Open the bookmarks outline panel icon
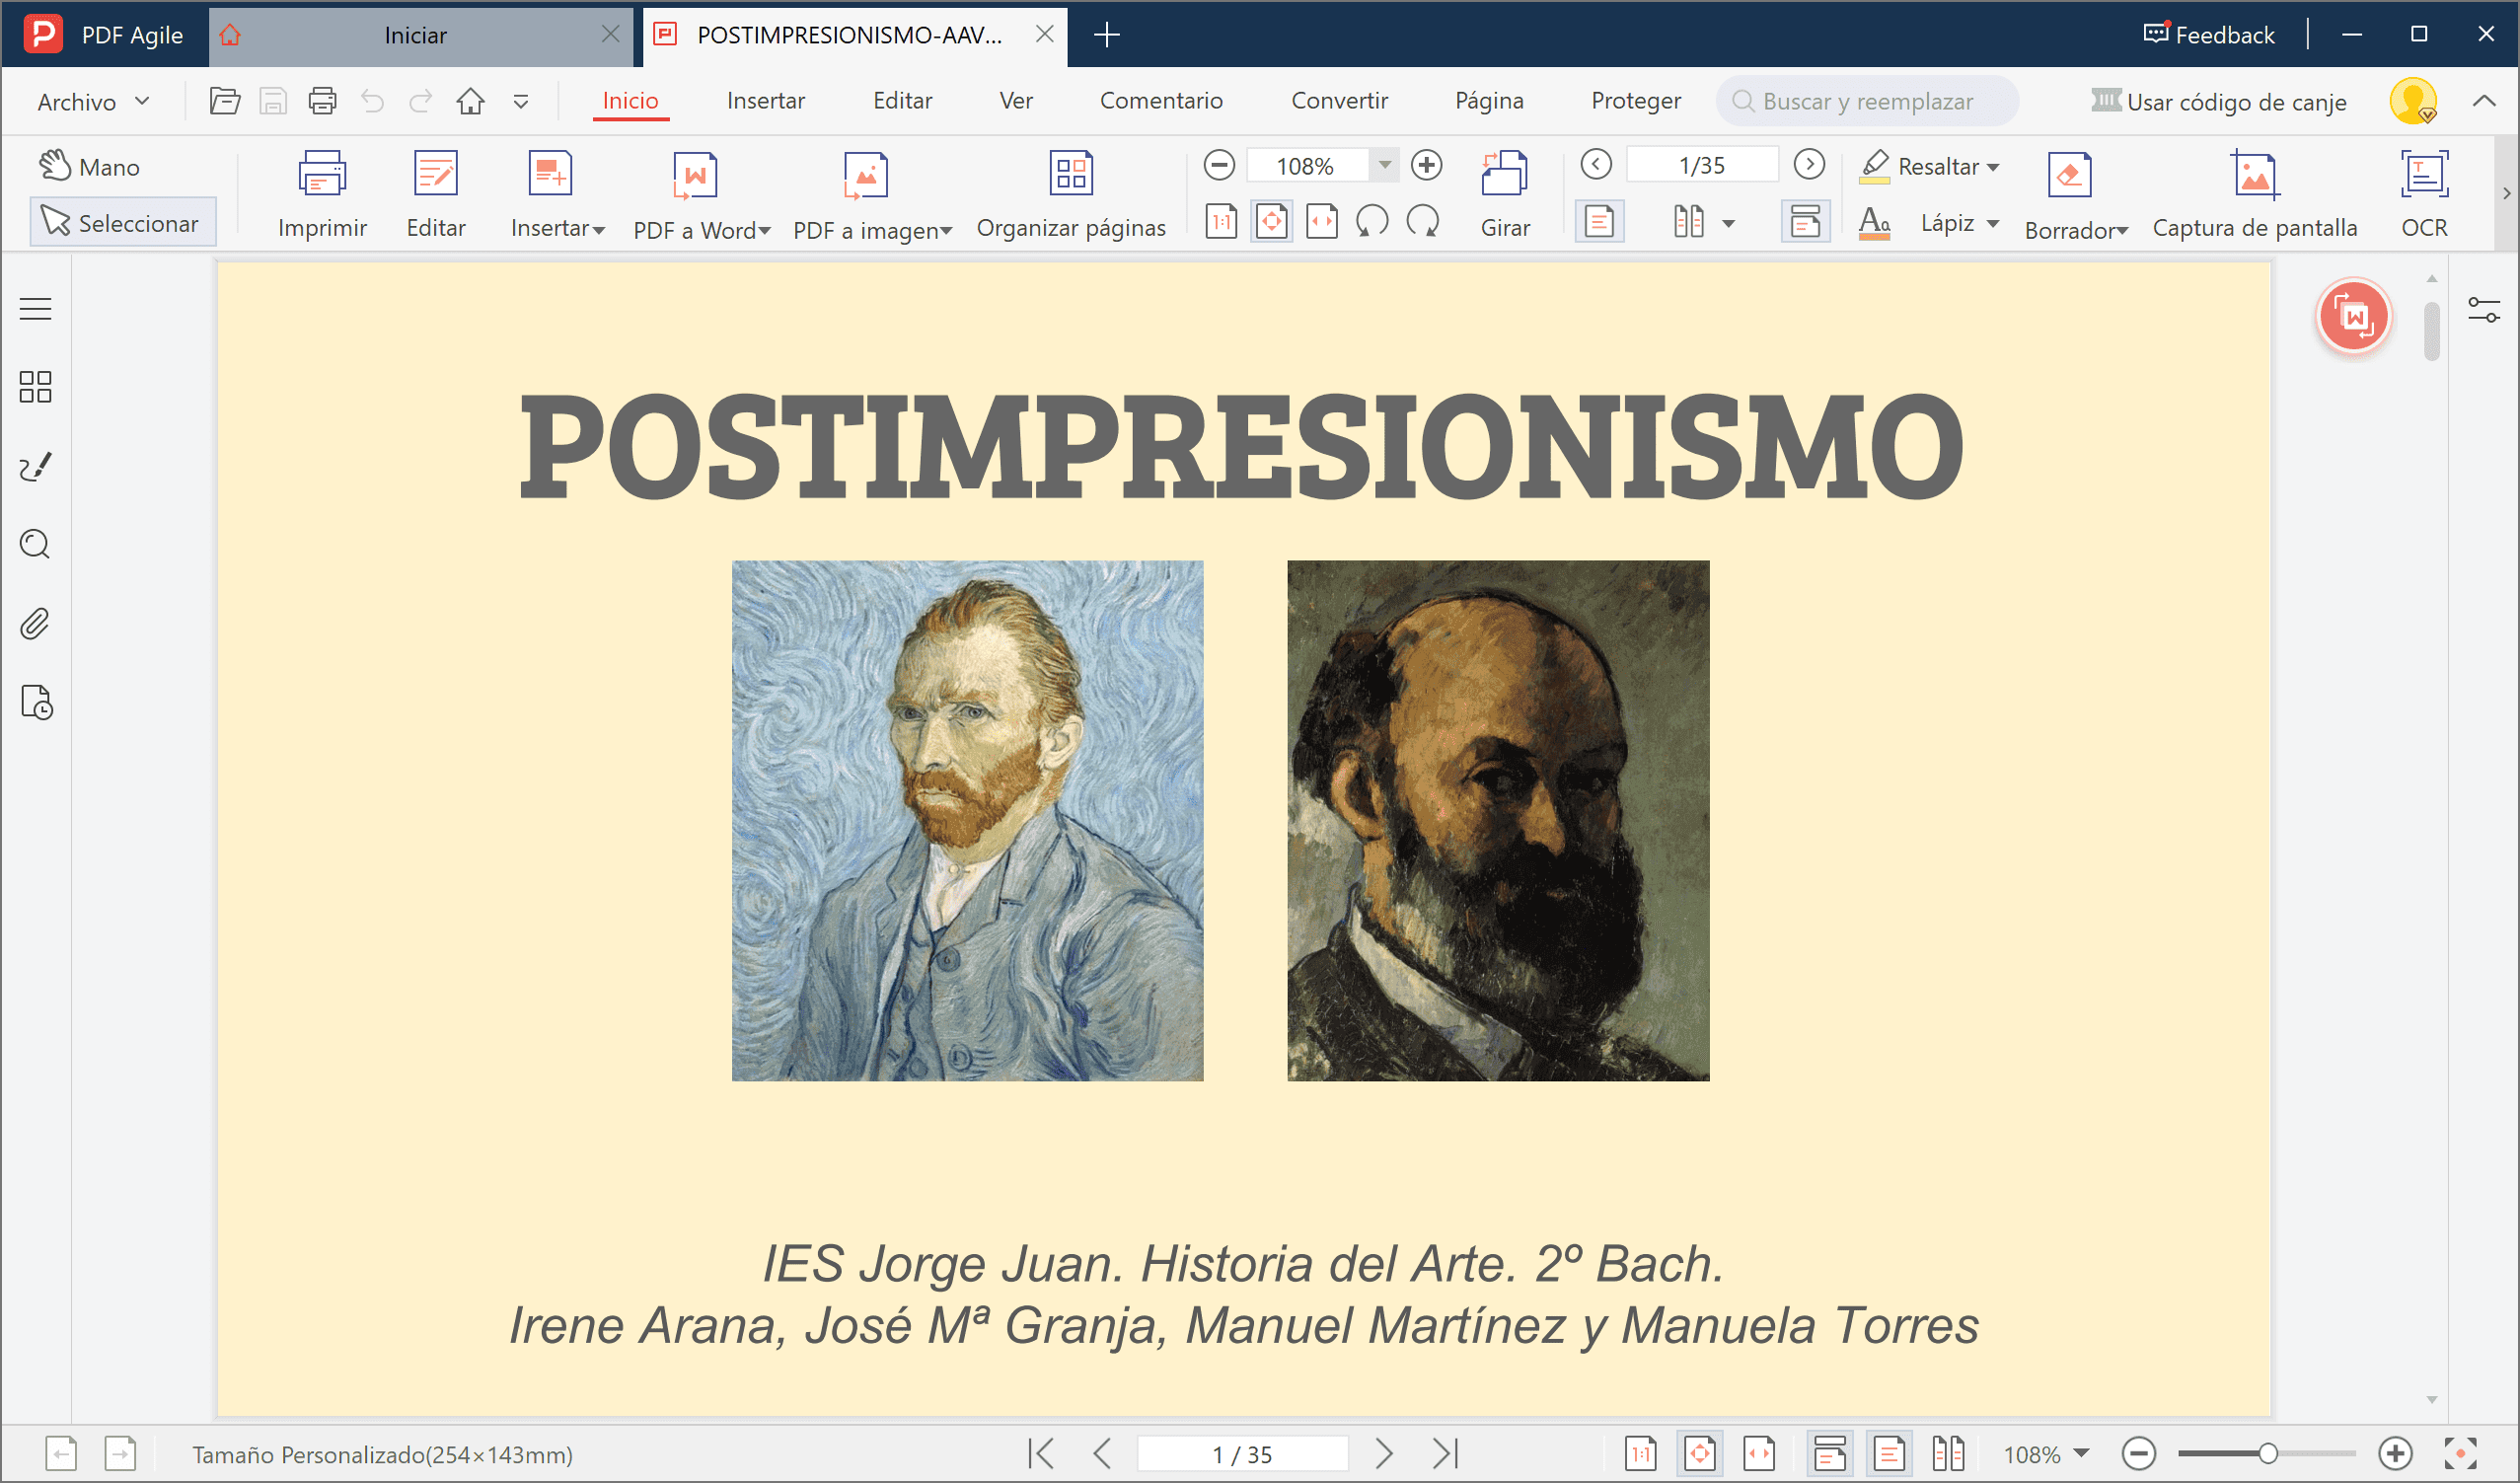Image resolution: width=2520 pixels, height=1483 pixels. coord(35,309)
